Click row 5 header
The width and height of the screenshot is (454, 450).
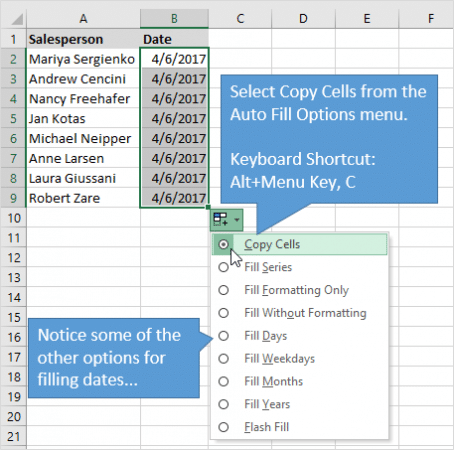pyautogui.click(x=13, y=119)
